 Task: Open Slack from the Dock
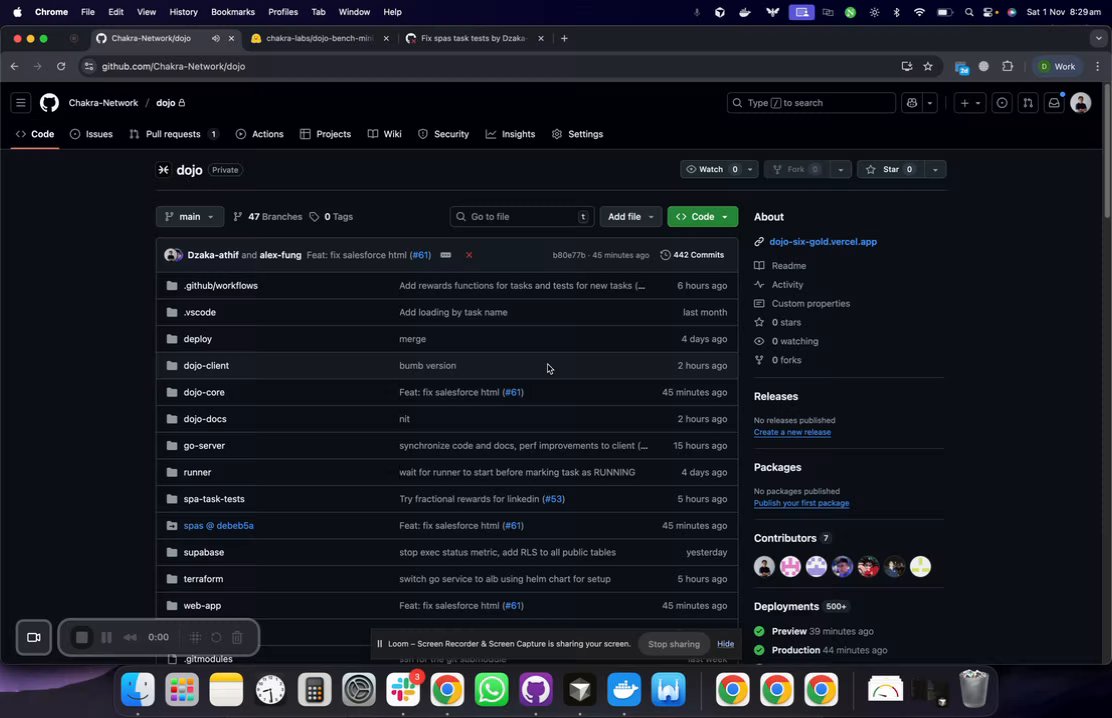click(403, 690)
